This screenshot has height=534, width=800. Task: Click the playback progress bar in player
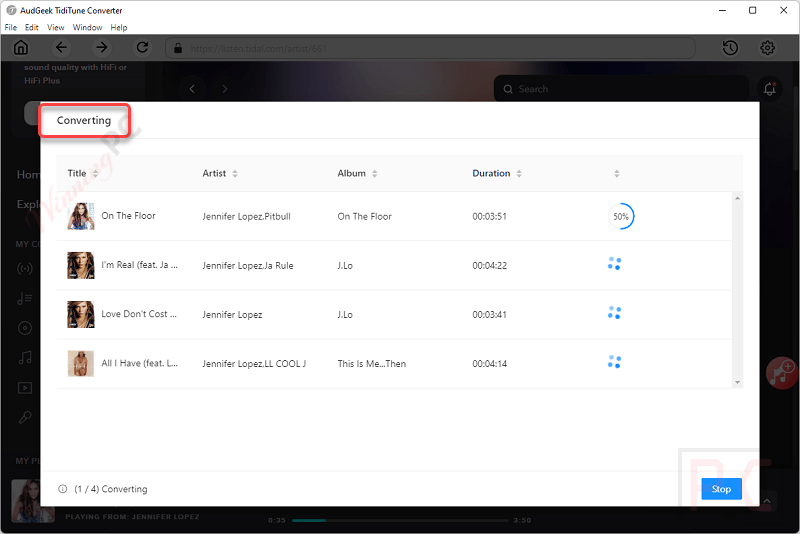click(x=400, y=520)
